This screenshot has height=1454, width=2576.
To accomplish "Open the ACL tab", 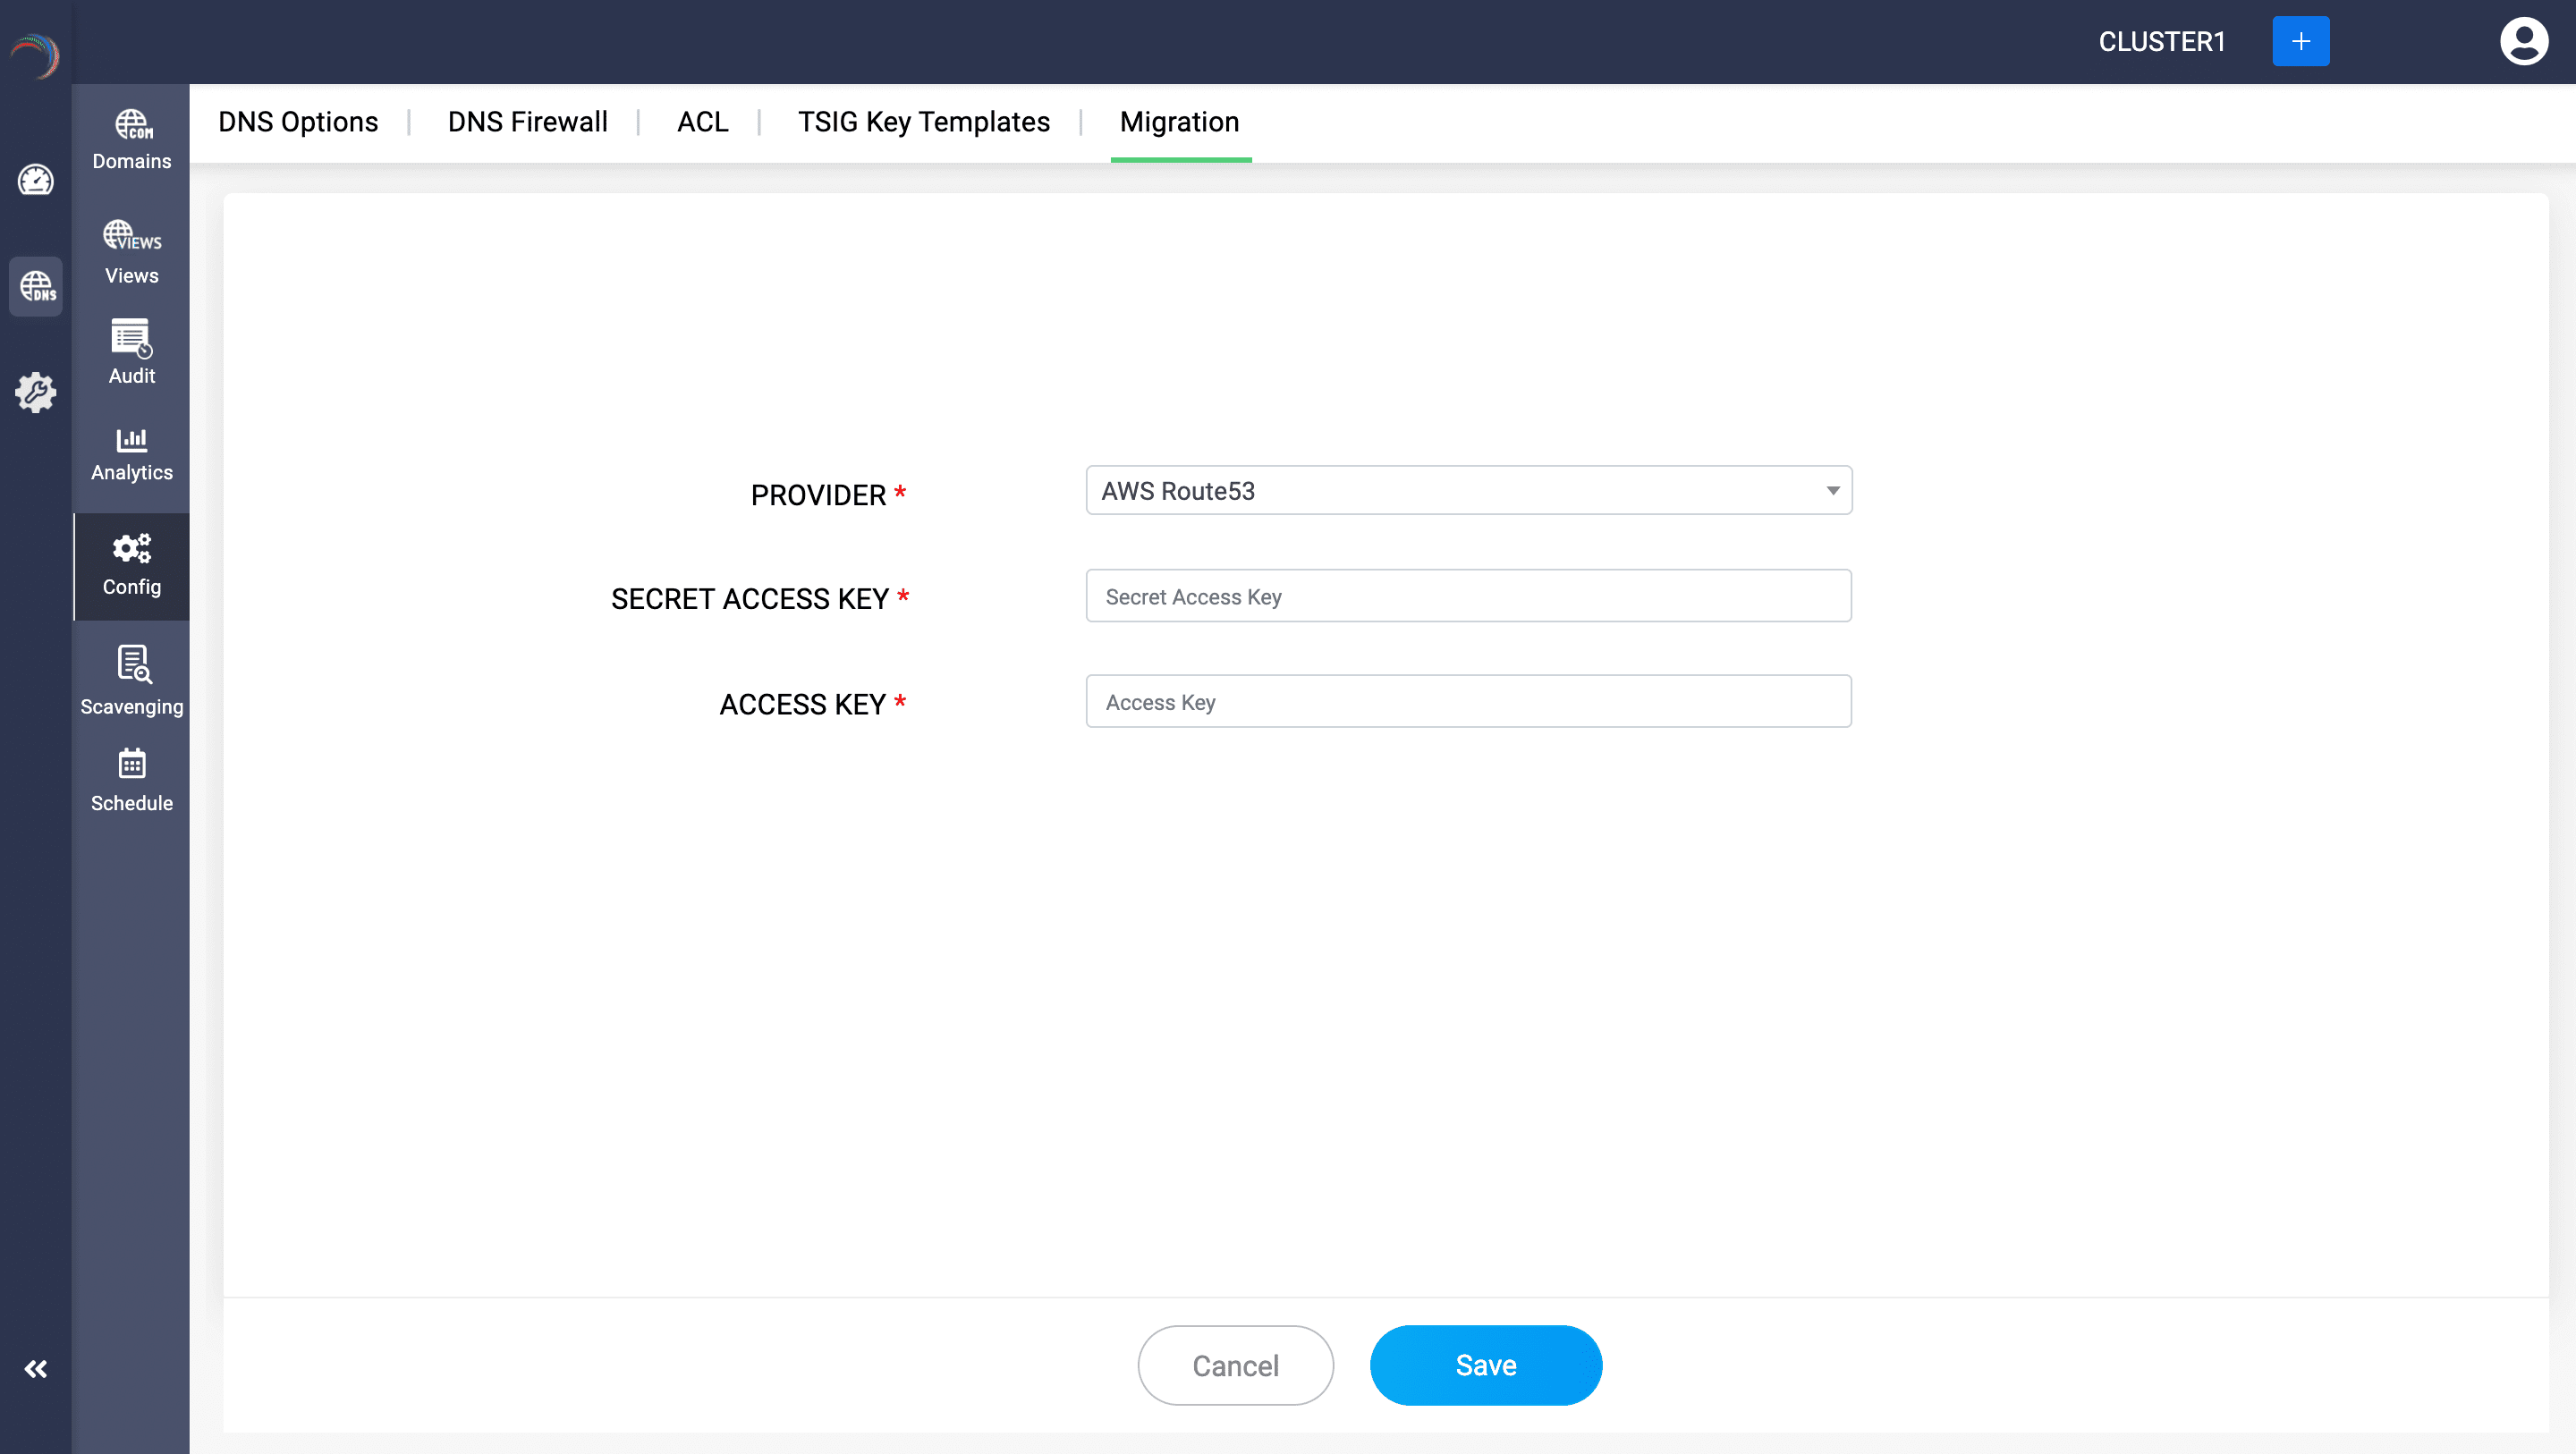I will pos(702,122).
